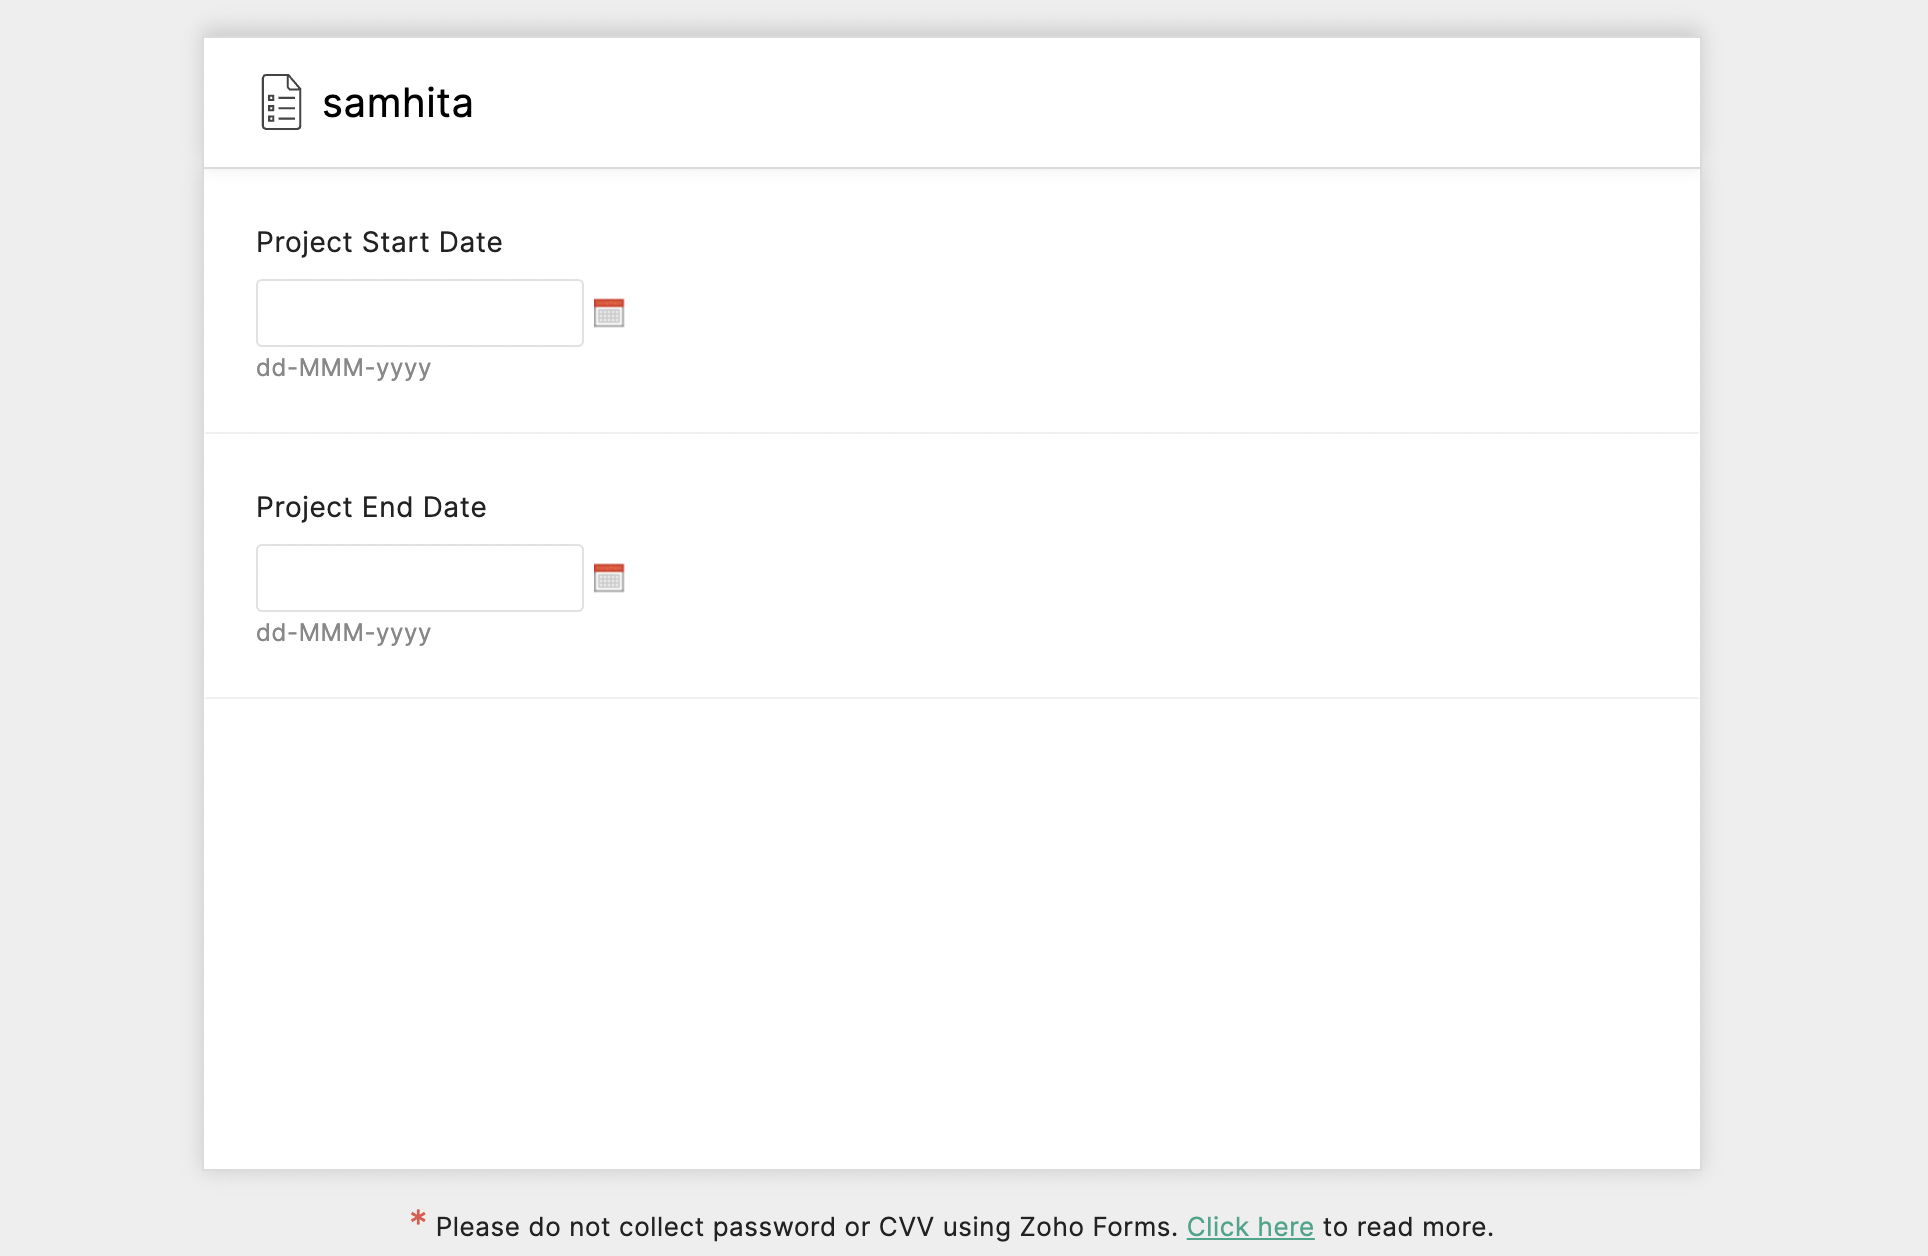Click the samhita form title
Image resolution: width=1928 pixels, height=1256 pixels.
(x=398, y=103)
